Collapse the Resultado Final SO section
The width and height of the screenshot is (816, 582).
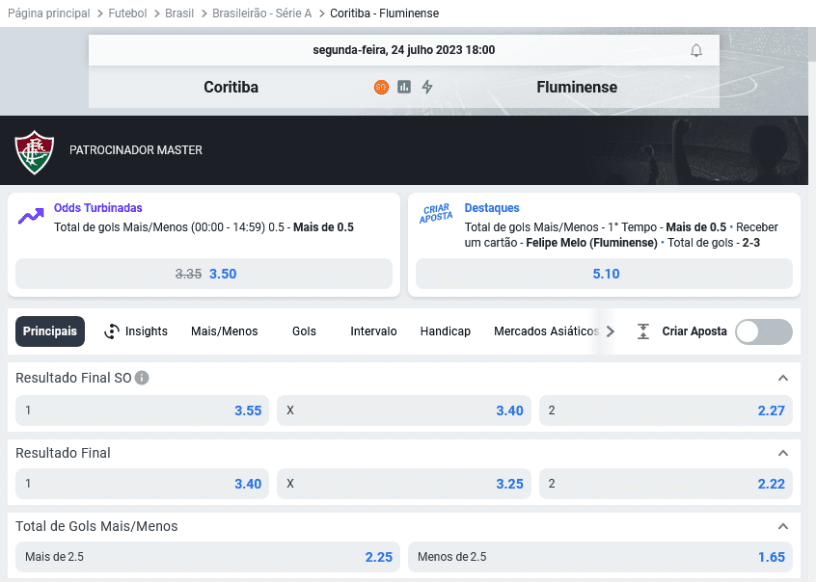tap(783, 378)
